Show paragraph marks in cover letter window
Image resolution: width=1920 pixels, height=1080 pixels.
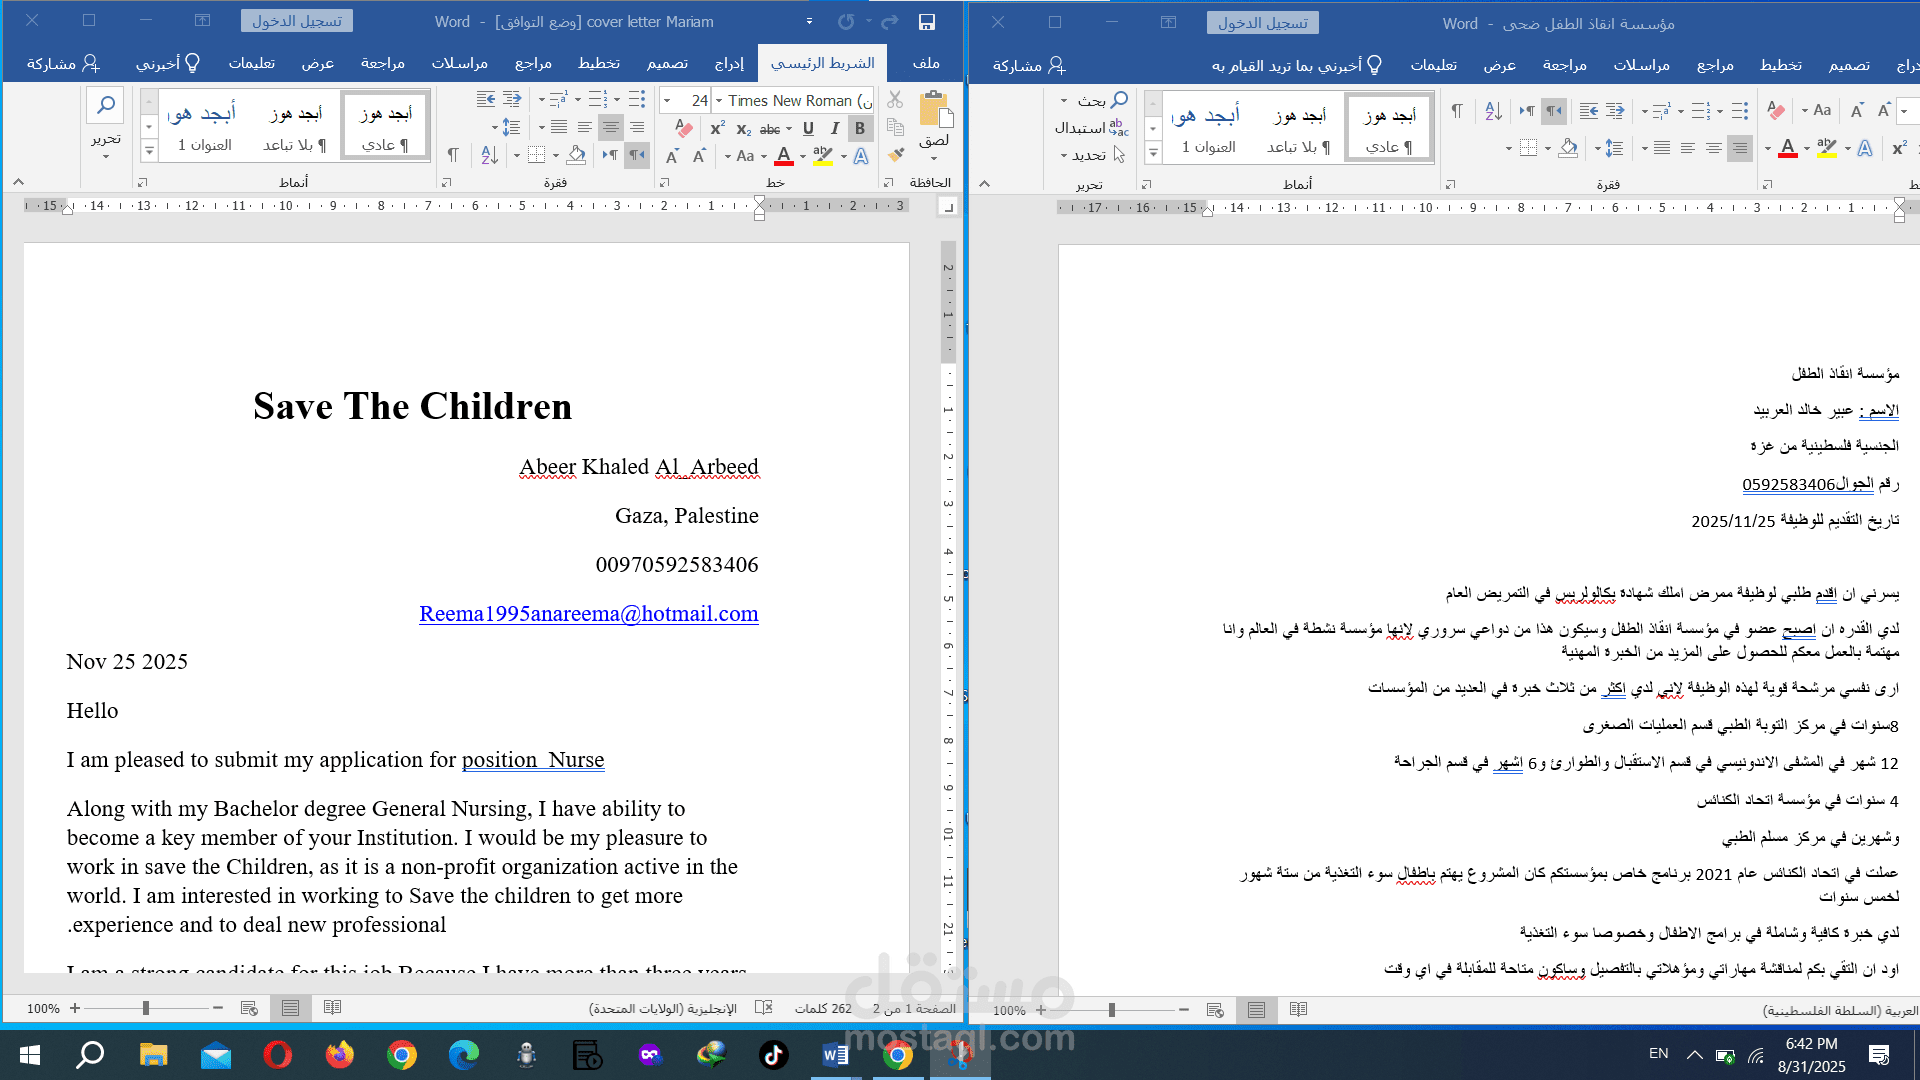pos(453,156)
